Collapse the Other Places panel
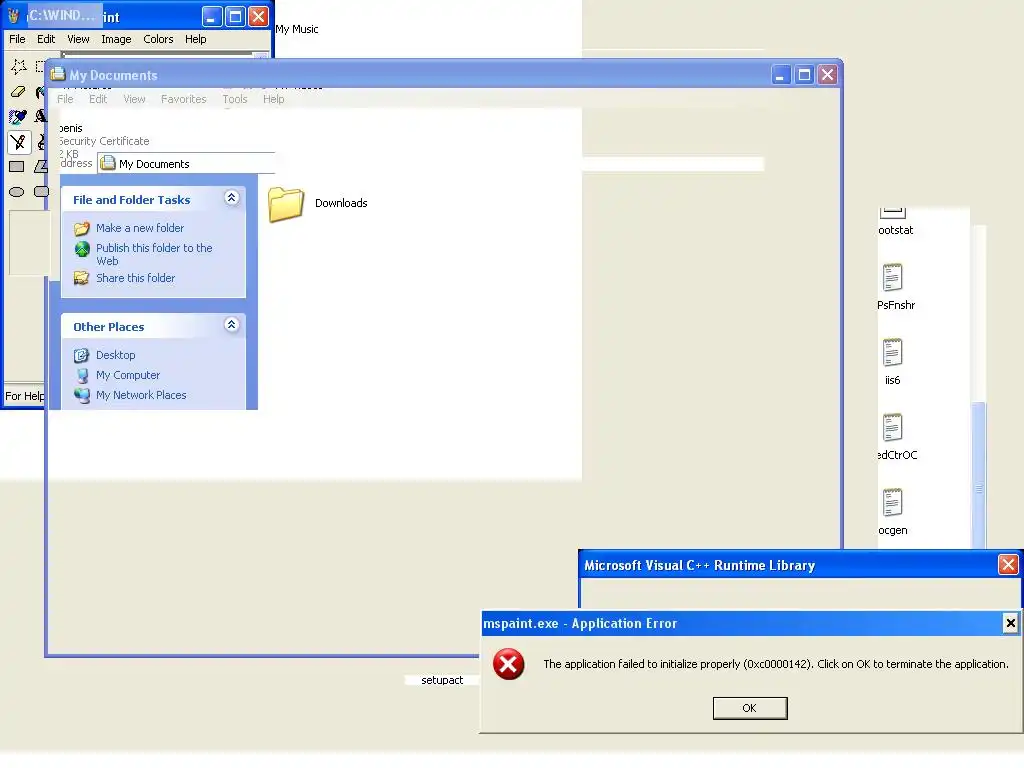Viewport: 1024px width, 768px height. tap(231, 325)
